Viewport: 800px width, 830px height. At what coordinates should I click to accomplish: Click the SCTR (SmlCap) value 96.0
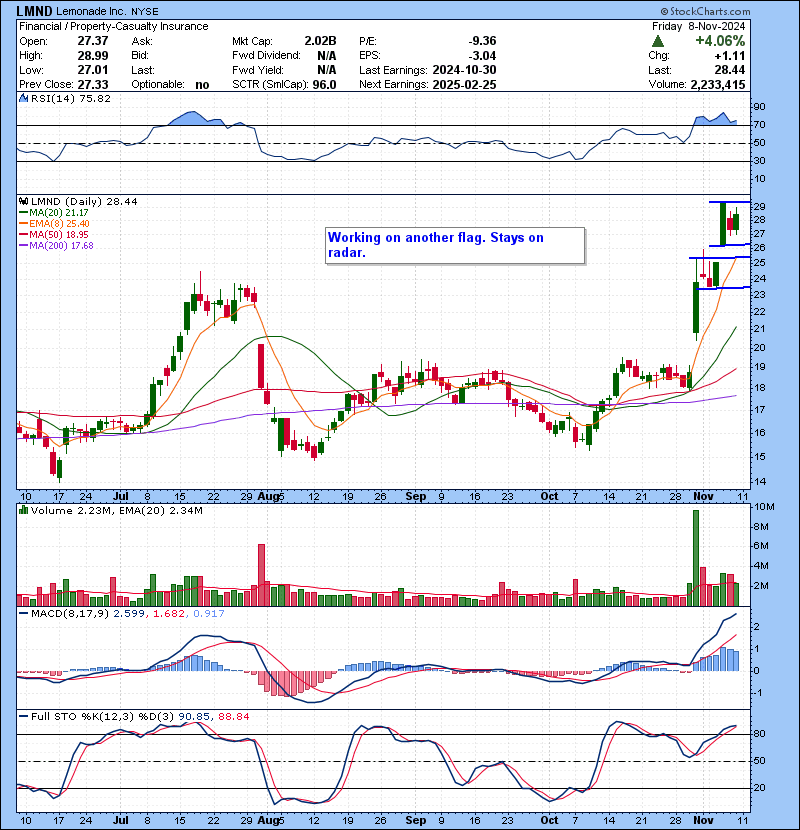(324, 85)
